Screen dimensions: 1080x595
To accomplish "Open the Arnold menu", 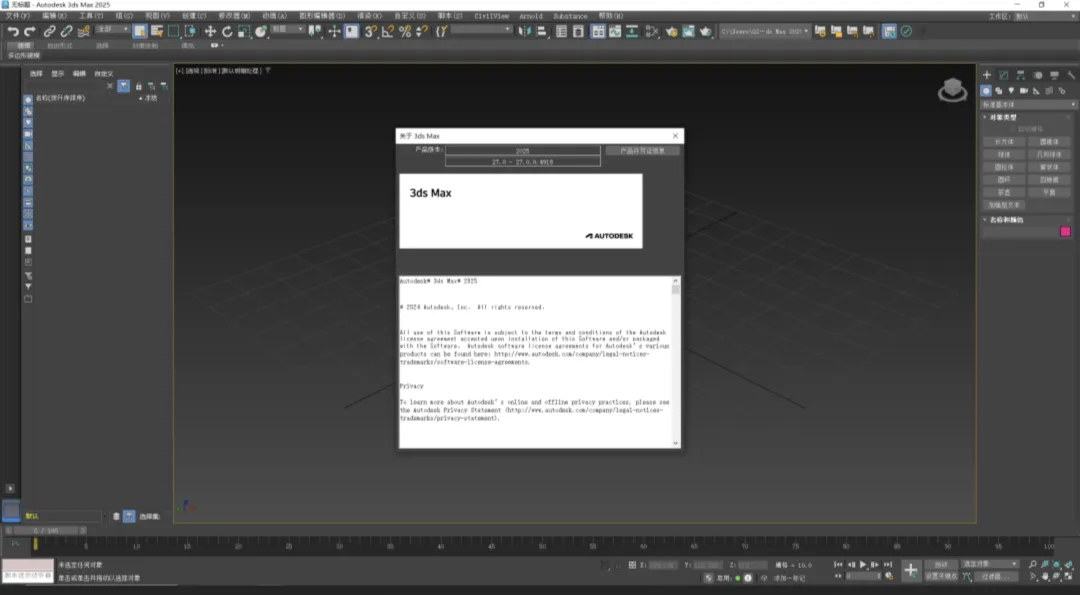I will pos(531,16).
